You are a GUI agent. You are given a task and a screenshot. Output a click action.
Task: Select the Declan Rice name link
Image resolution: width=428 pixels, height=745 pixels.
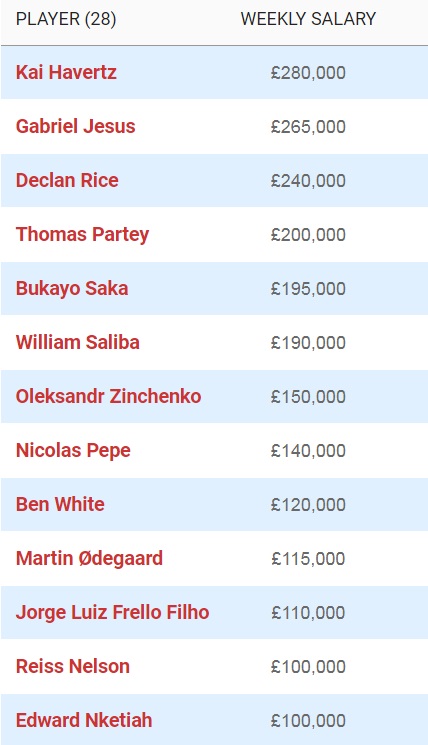click(67, 181)
